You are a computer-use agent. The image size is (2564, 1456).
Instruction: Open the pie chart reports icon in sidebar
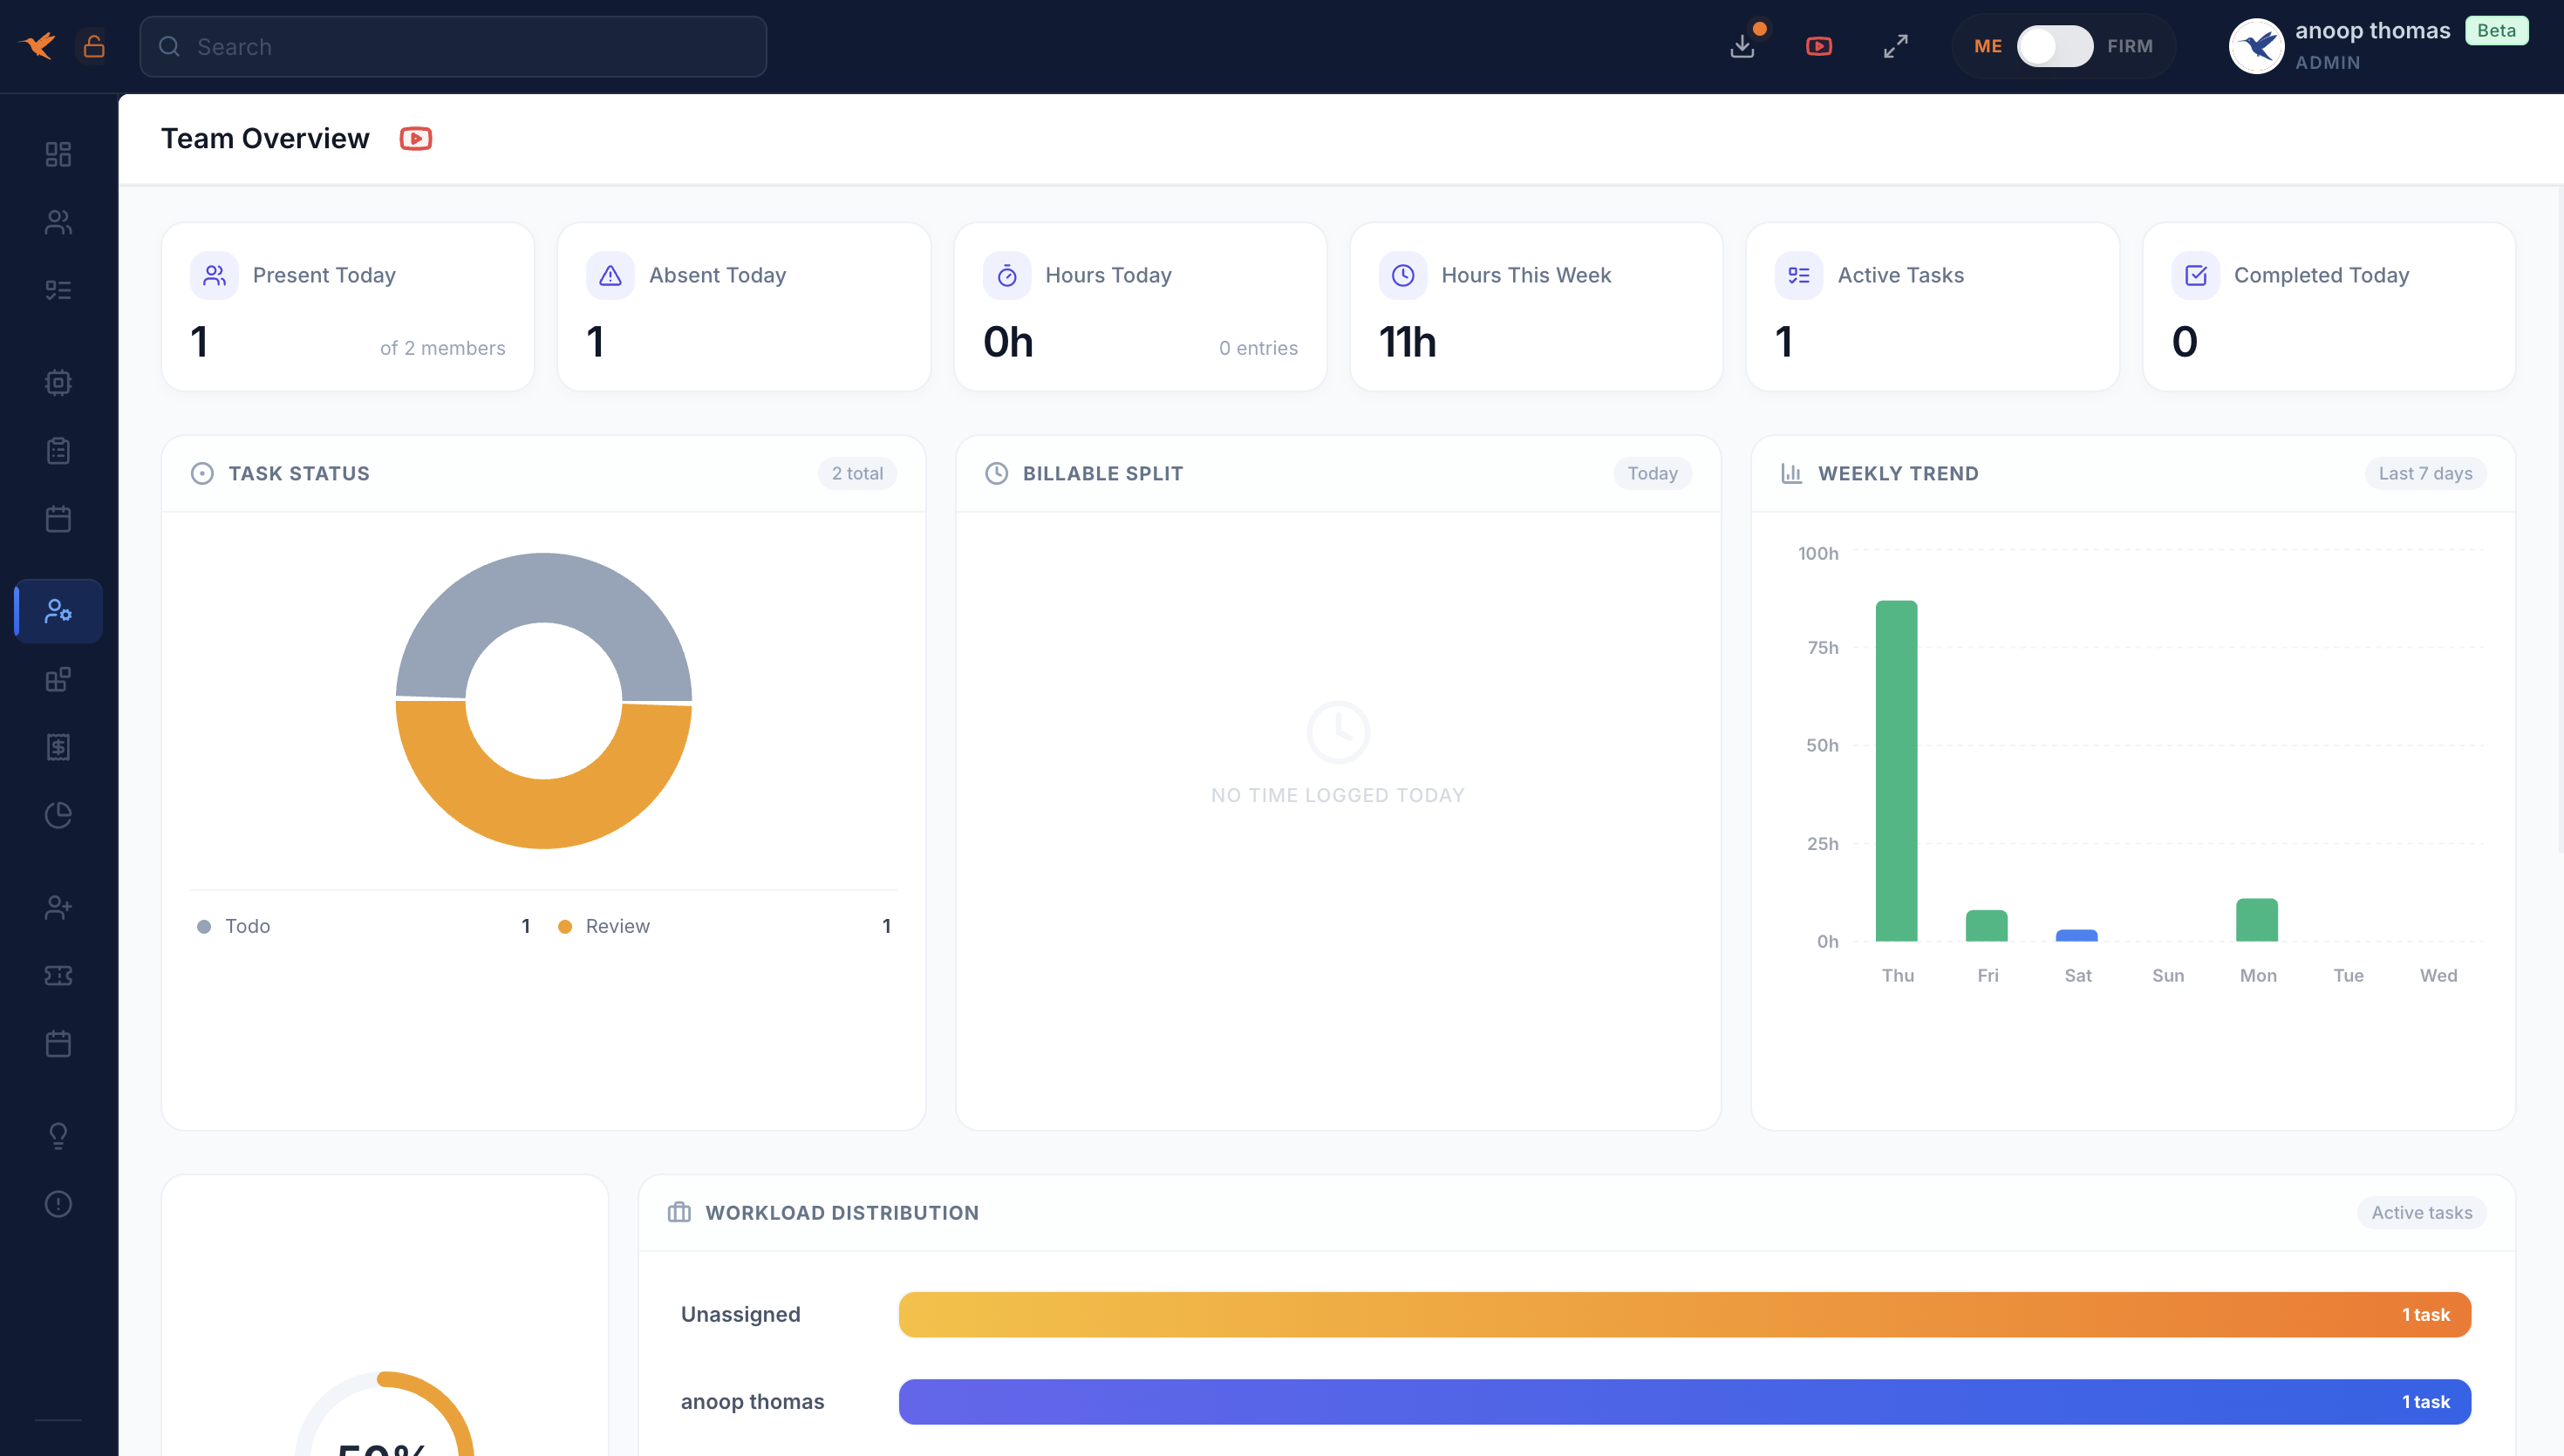[x=58, y=815]
